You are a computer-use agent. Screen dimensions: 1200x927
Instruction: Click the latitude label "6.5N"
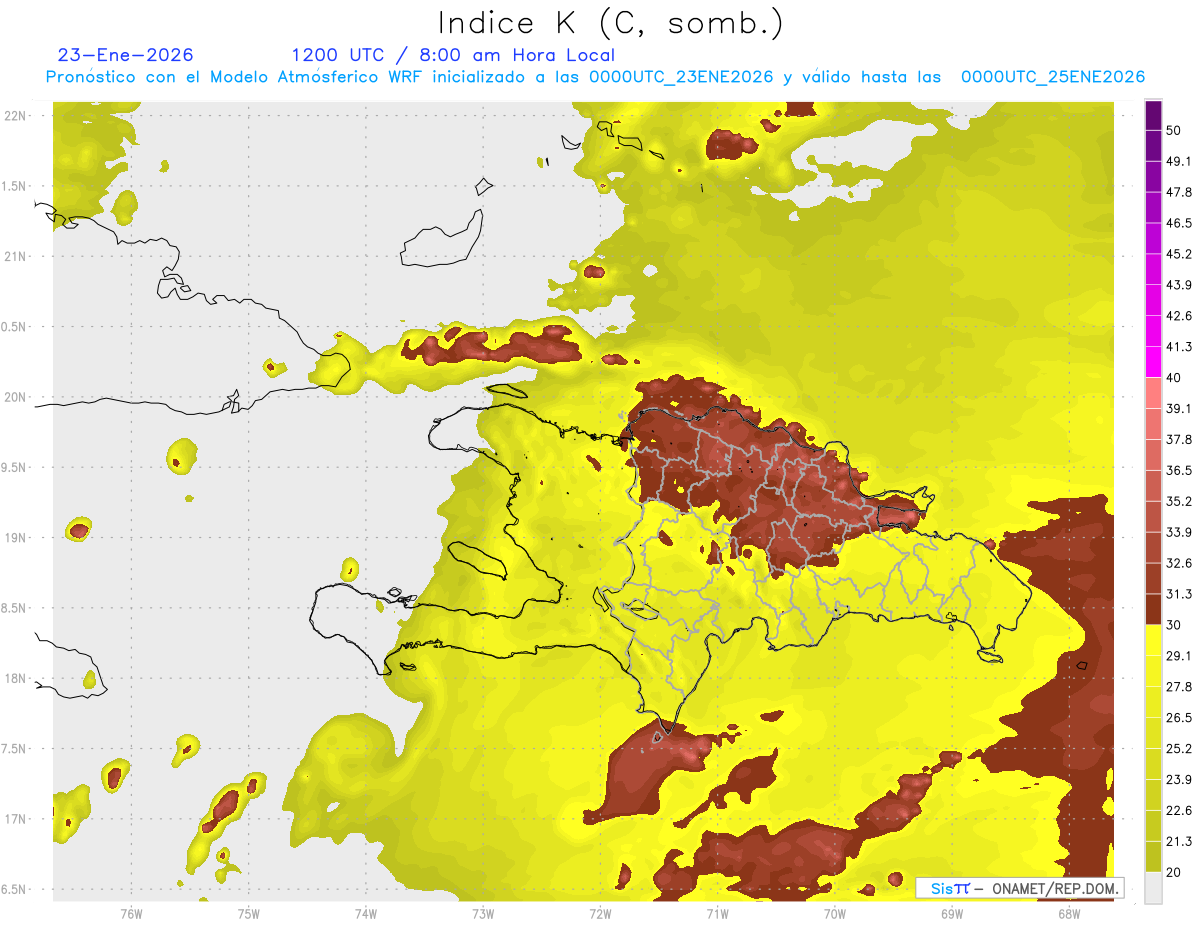(15, 889)
